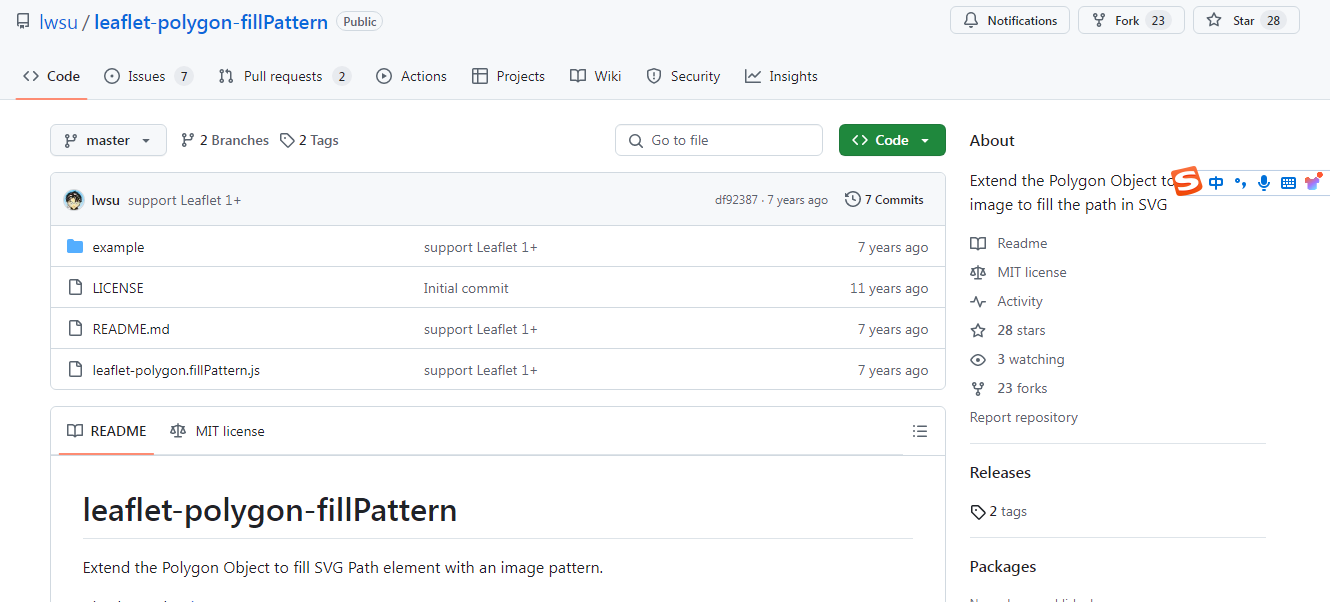Go to the Actions tab
This screenshot has height=602, width=1330.
click(411, 76)
